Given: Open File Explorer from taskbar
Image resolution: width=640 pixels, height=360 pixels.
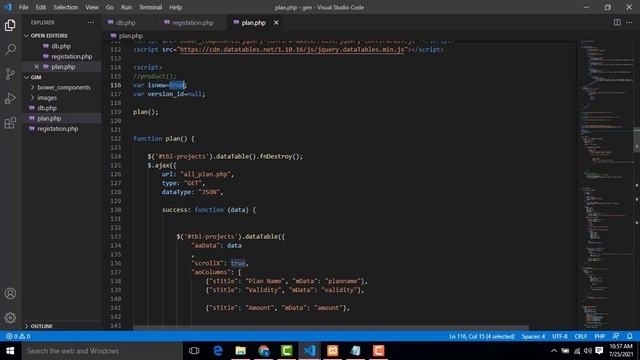Looking at the screenshot, I should point(240,351).
